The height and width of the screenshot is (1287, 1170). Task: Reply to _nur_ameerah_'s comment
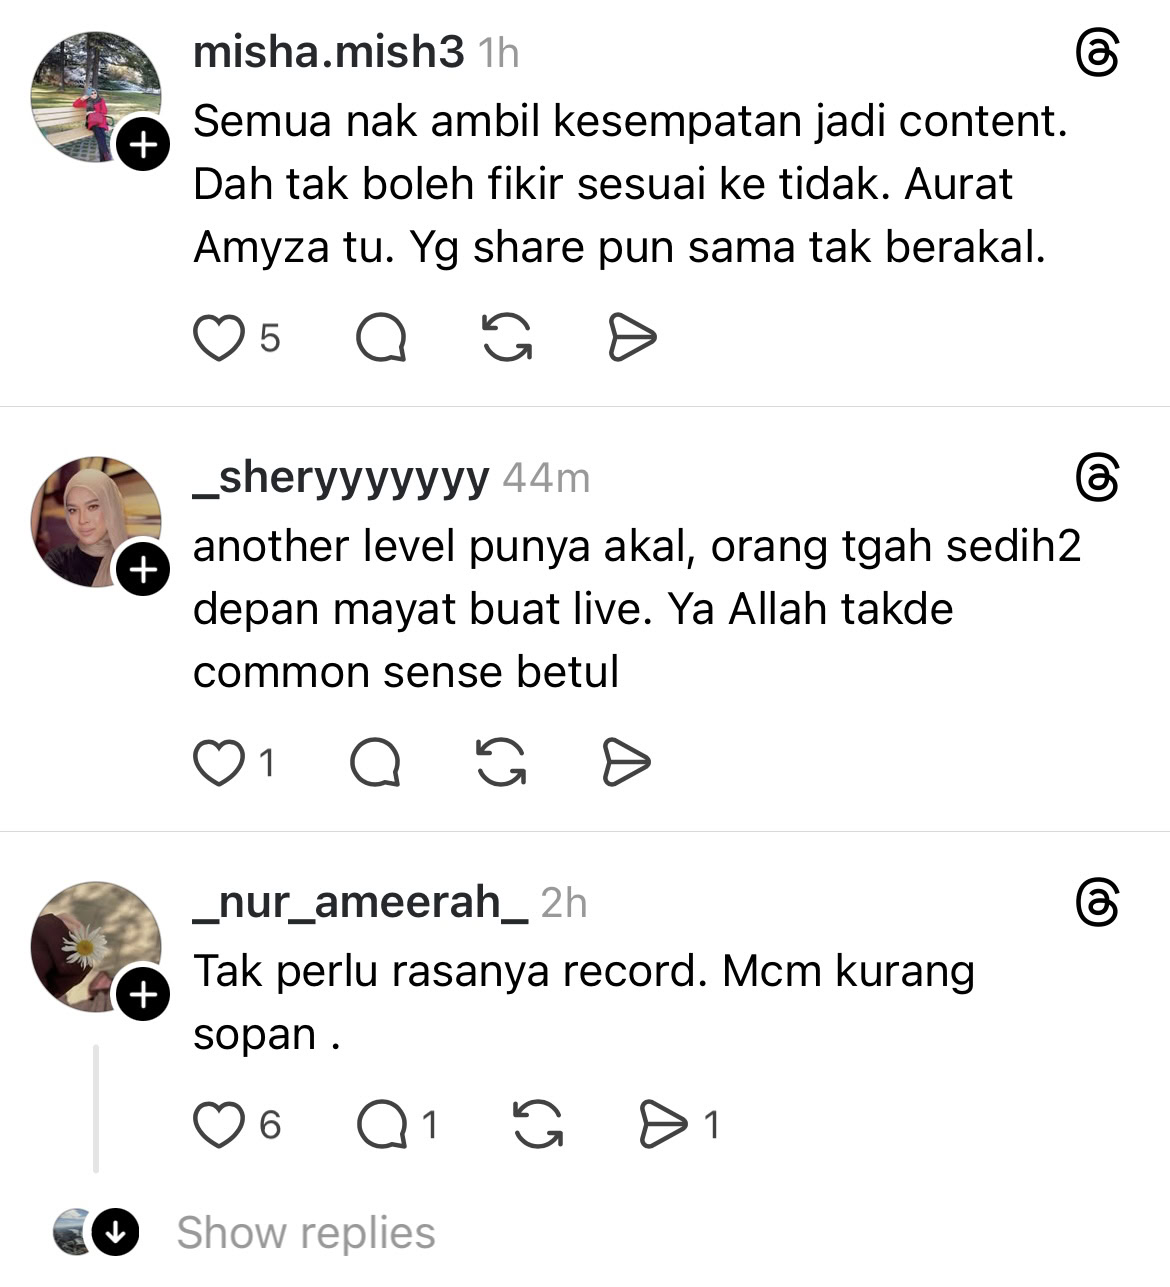(382, 1124)
